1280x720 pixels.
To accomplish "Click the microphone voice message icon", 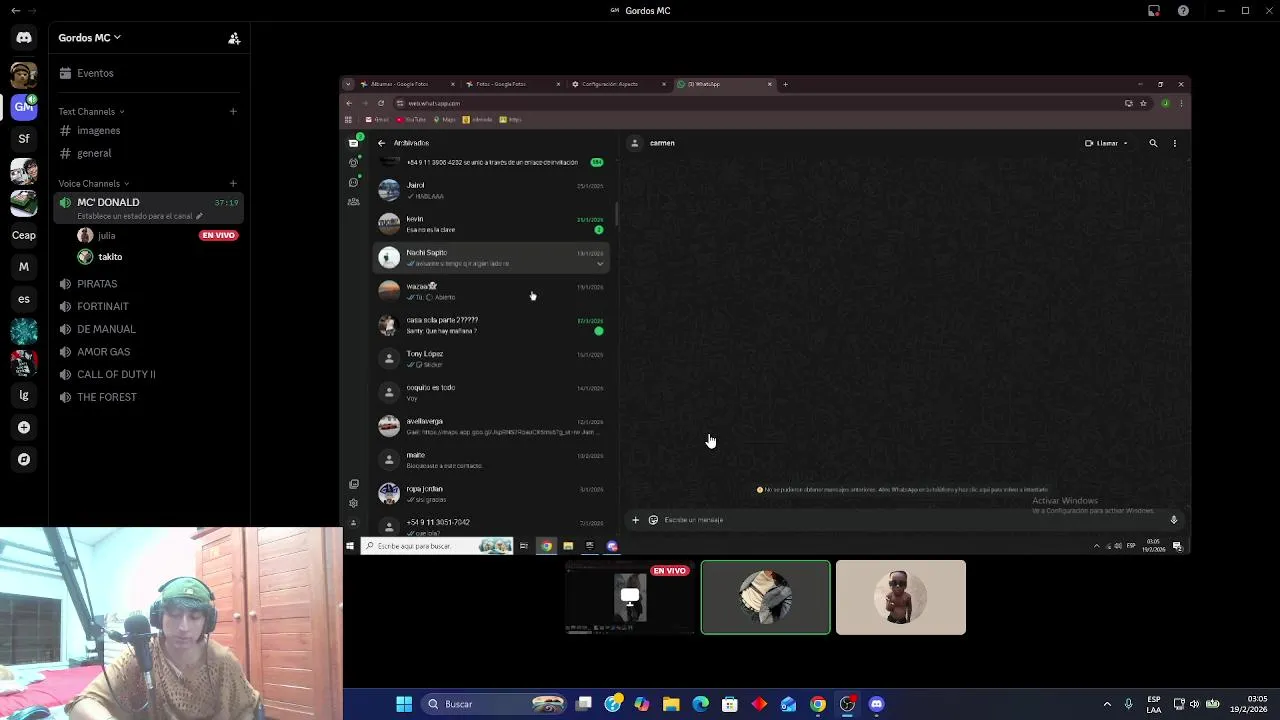I will coord(1174,520).
